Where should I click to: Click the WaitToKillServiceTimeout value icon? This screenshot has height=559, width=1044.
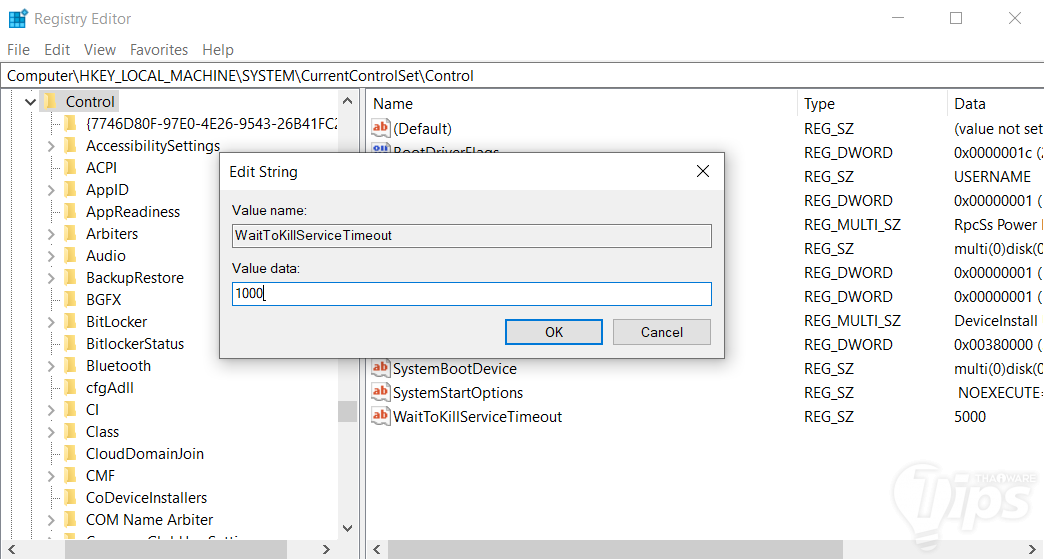[380, 416]
